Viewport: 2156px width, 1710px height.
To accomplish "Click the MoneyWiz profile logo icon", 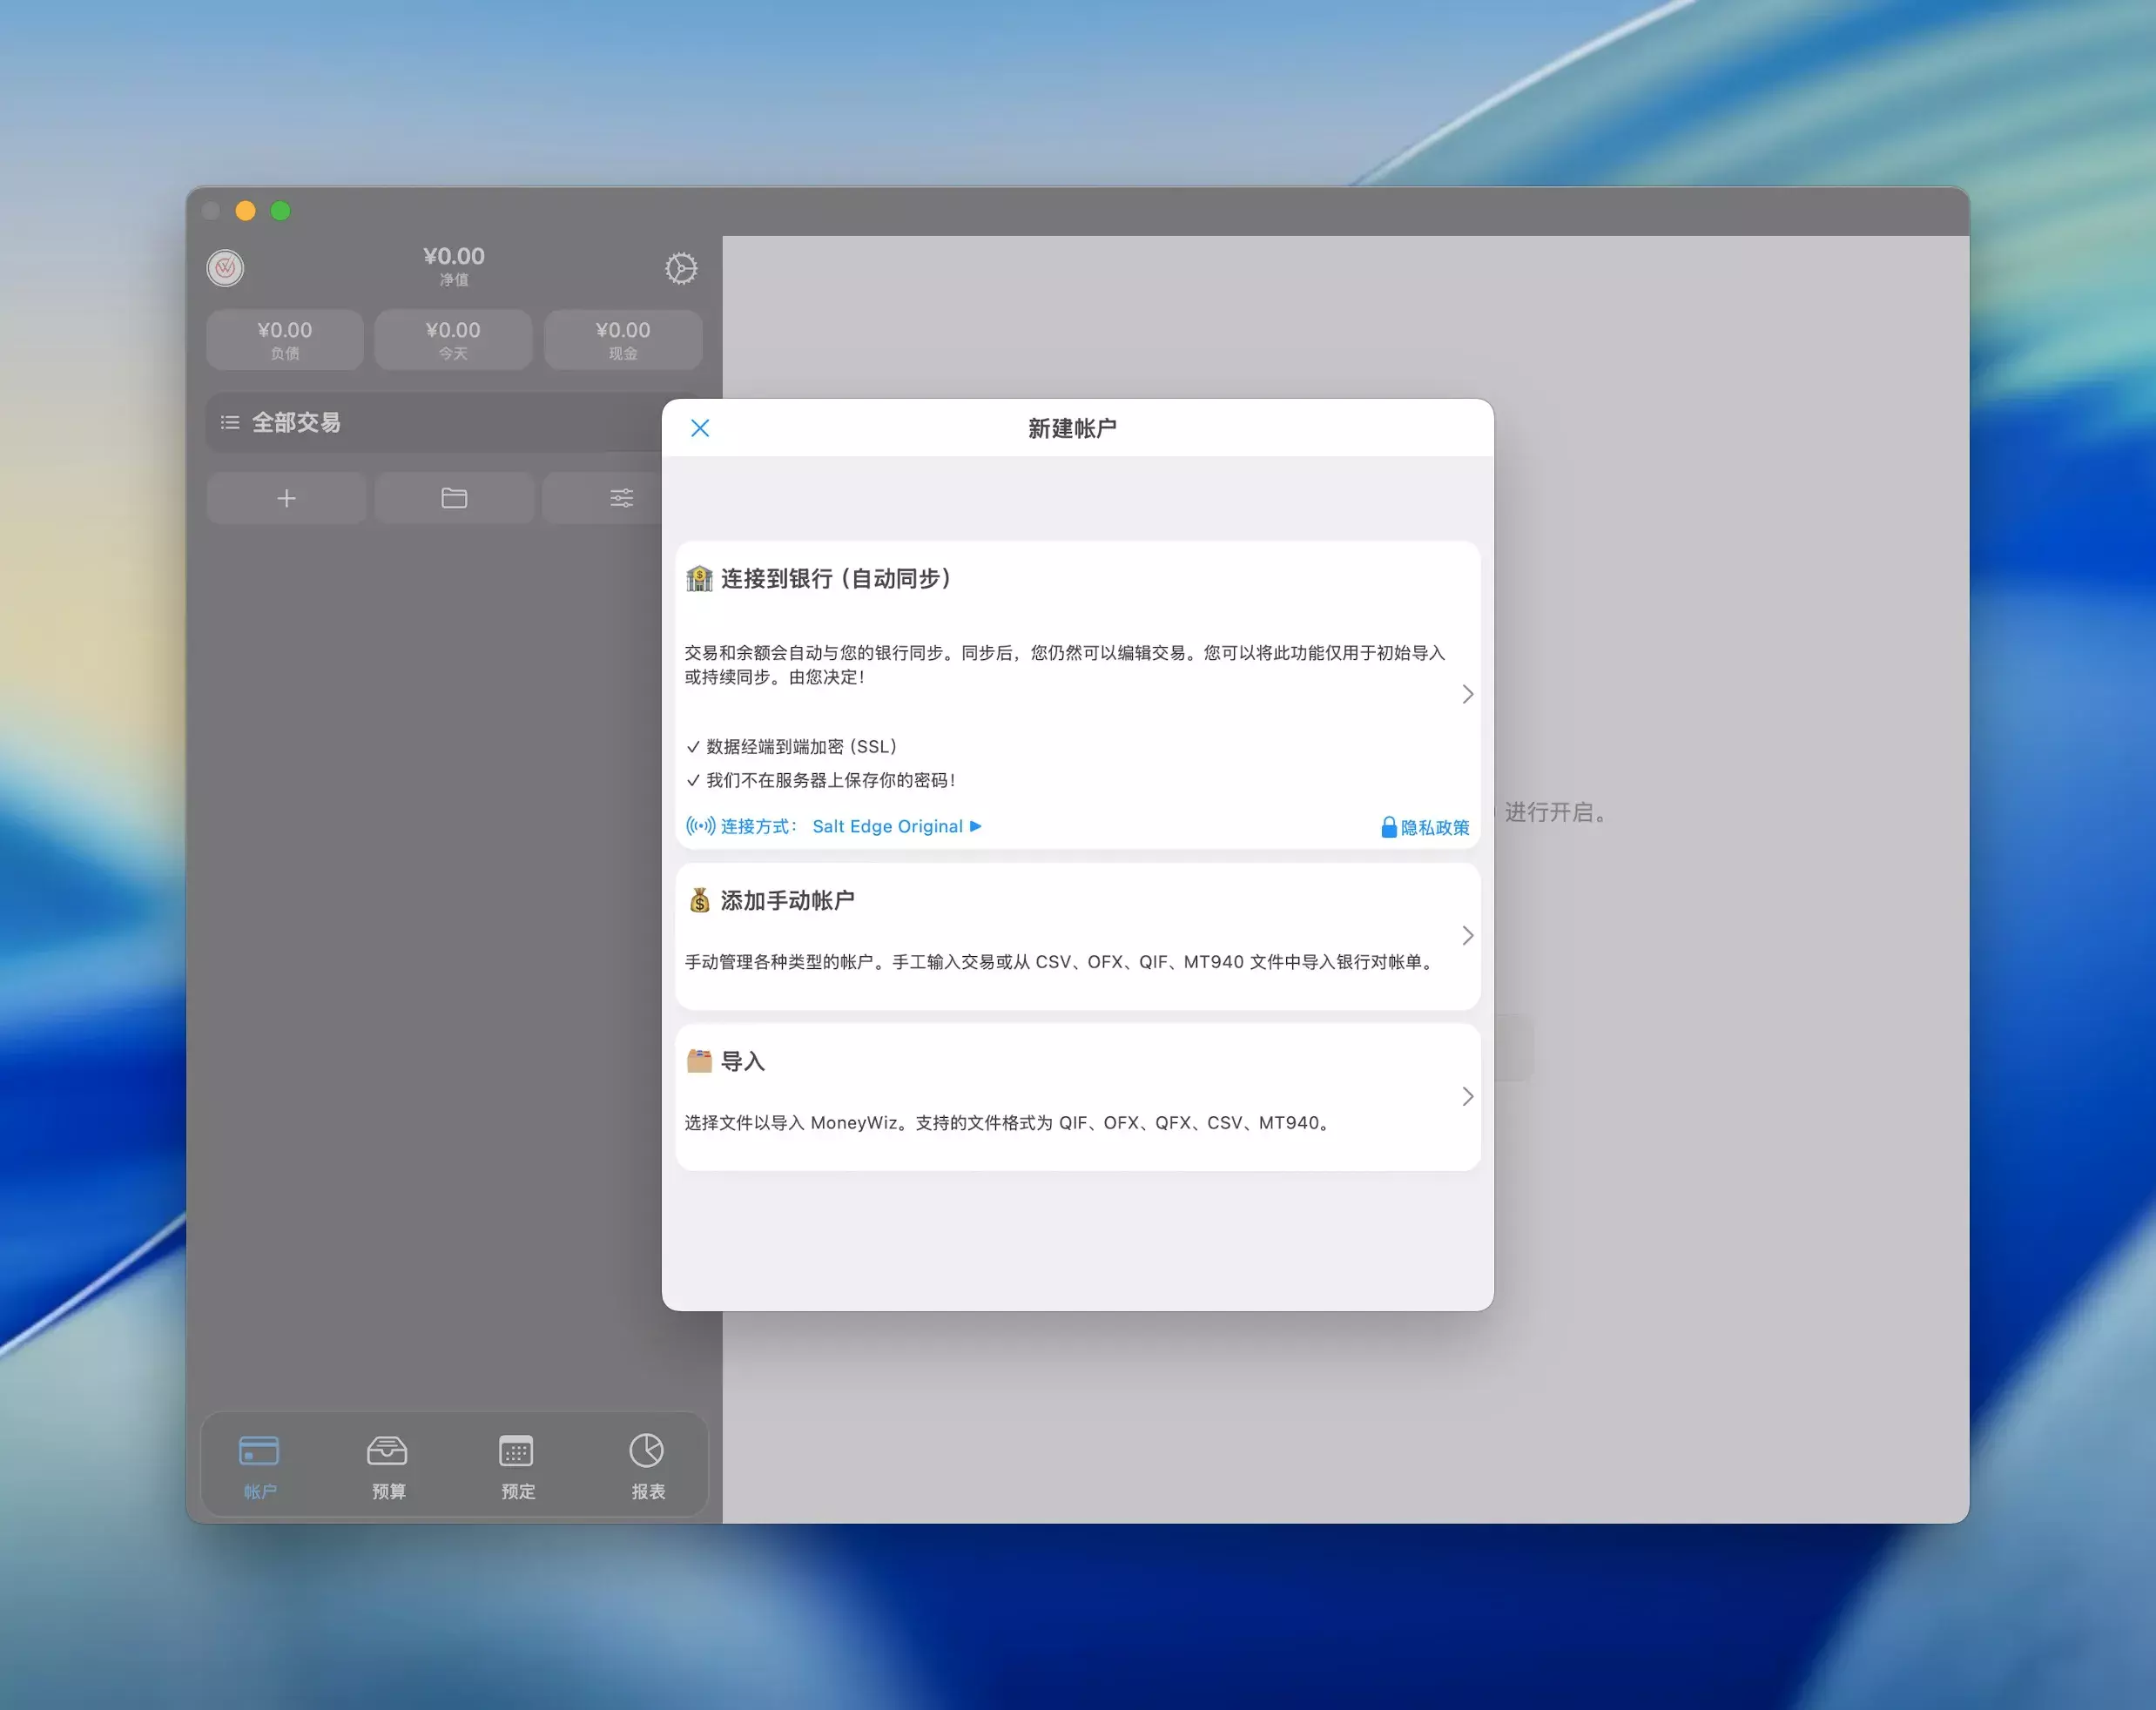I will (225, 268).
